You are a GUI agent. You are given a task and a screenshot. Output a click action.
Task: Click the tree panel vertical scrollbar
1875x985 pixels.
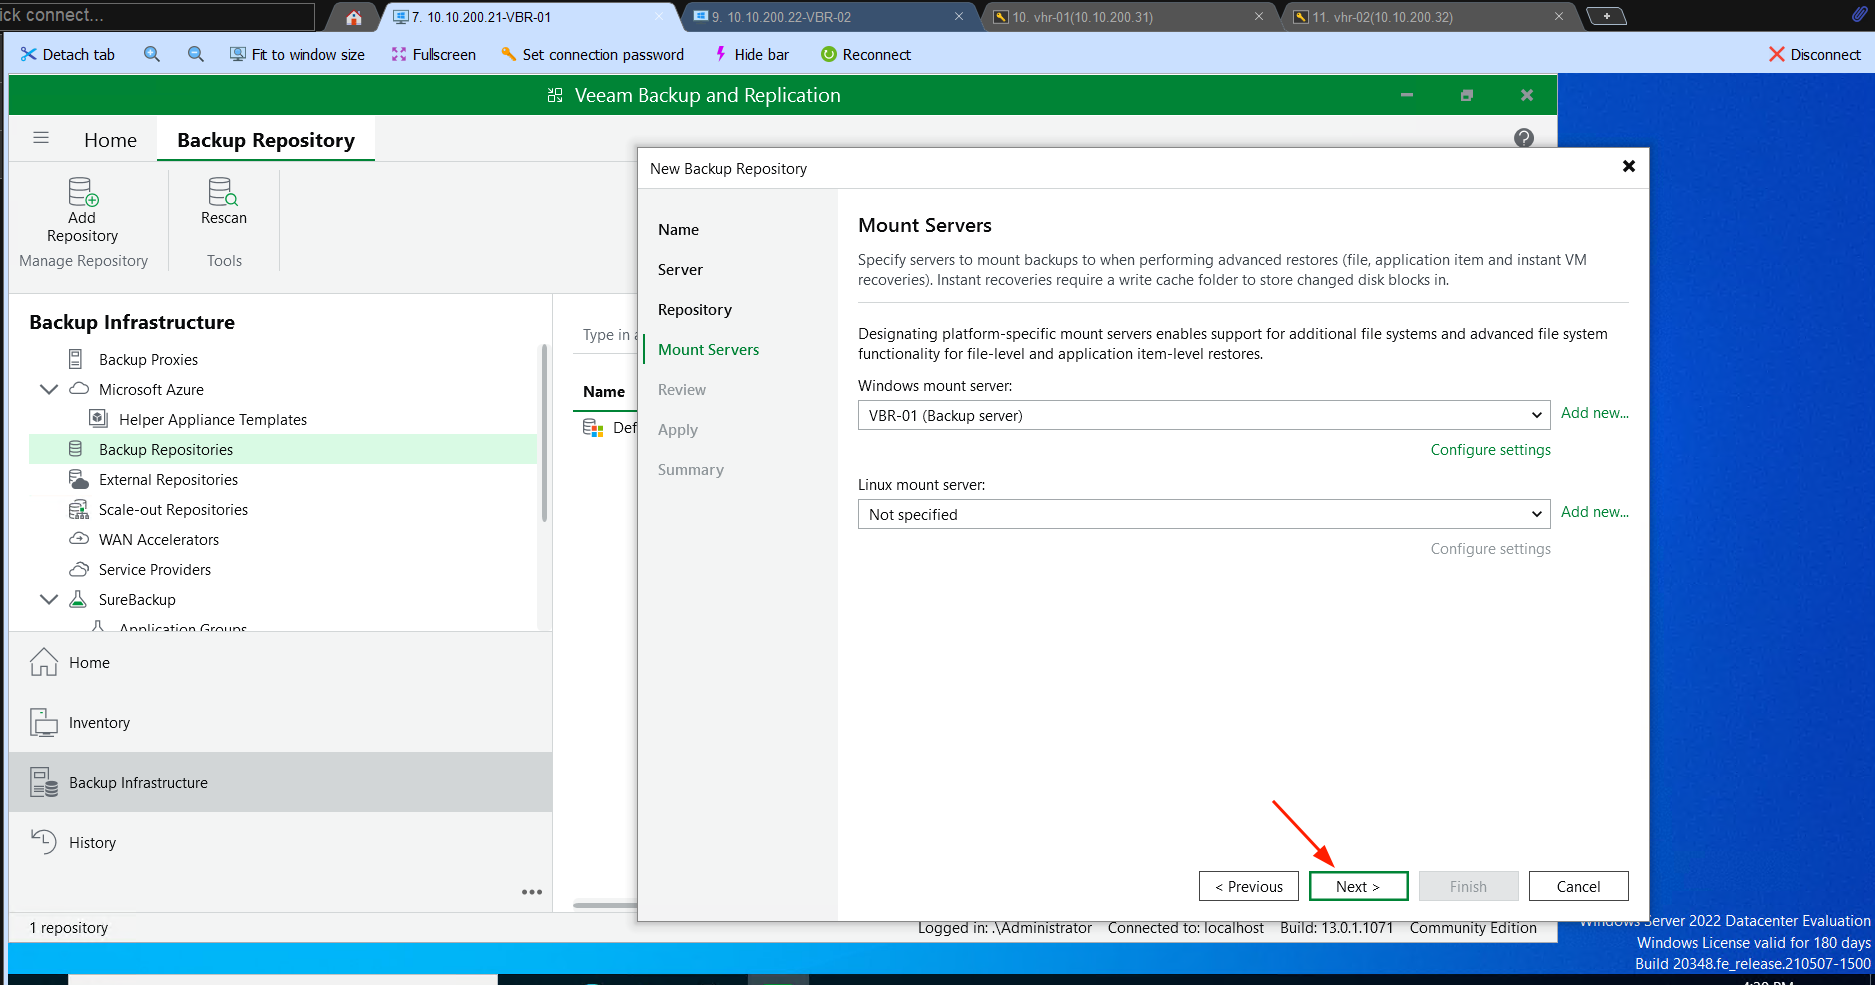pos(544,432)
